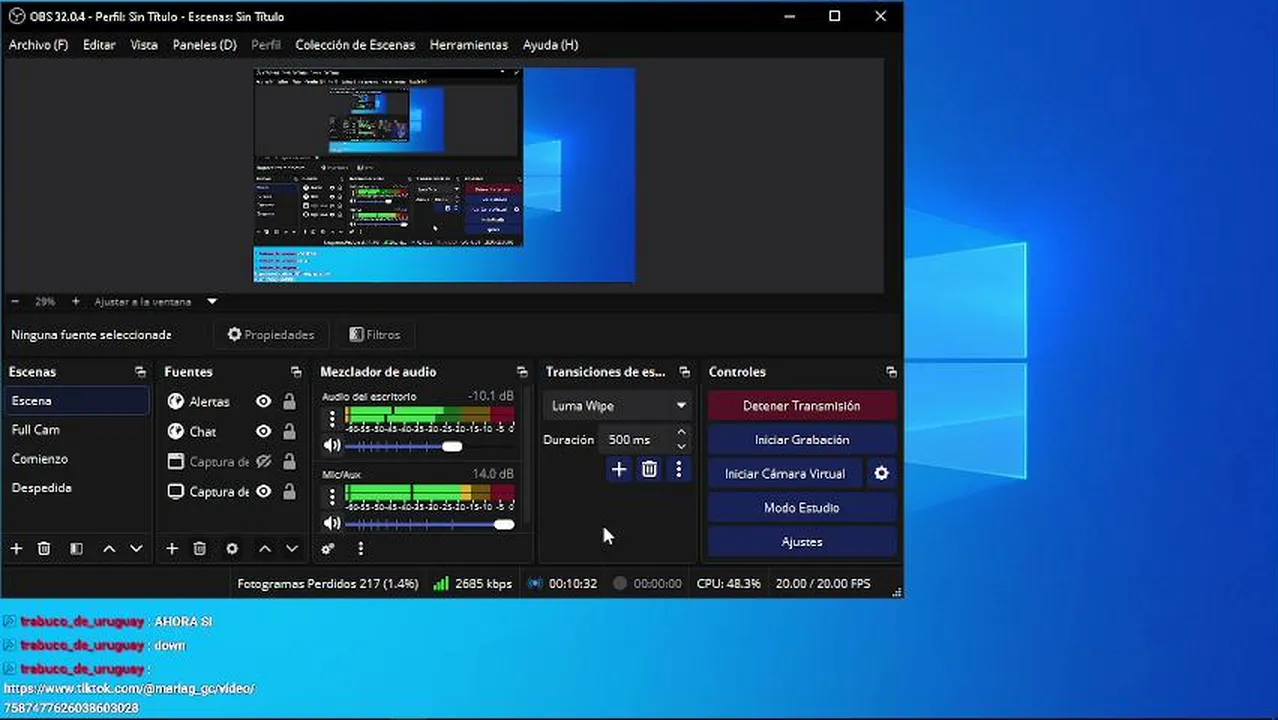Delete the transition with the trash icon
This screenshot has width=1278, height=720.
pyautogui.click(x=649, y=469)
